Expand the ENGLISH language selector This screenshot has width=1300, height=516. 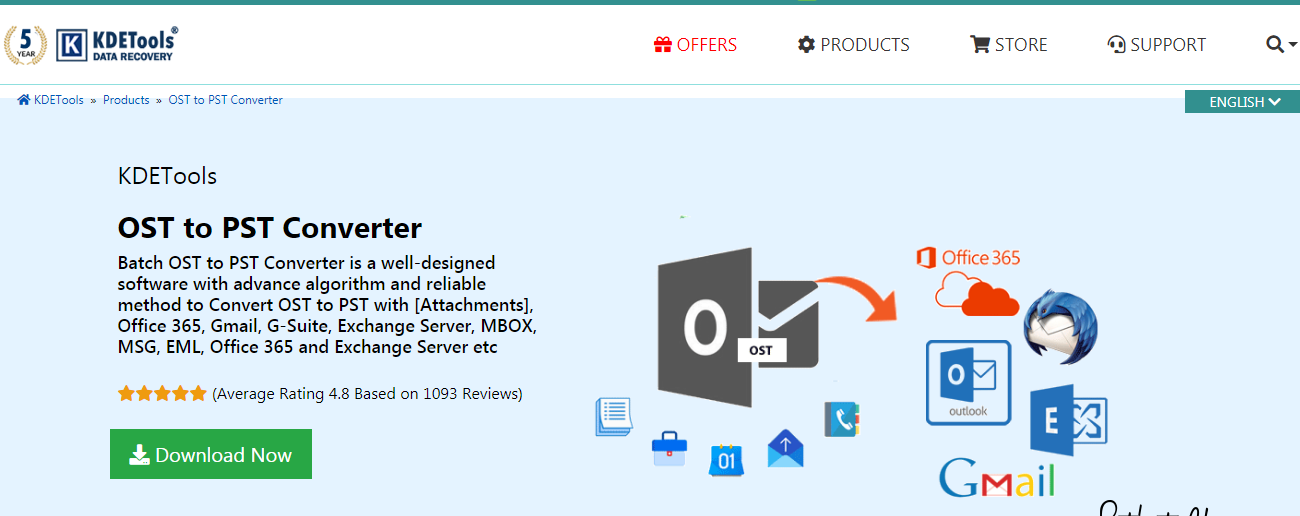click(x=1243, y=102)
